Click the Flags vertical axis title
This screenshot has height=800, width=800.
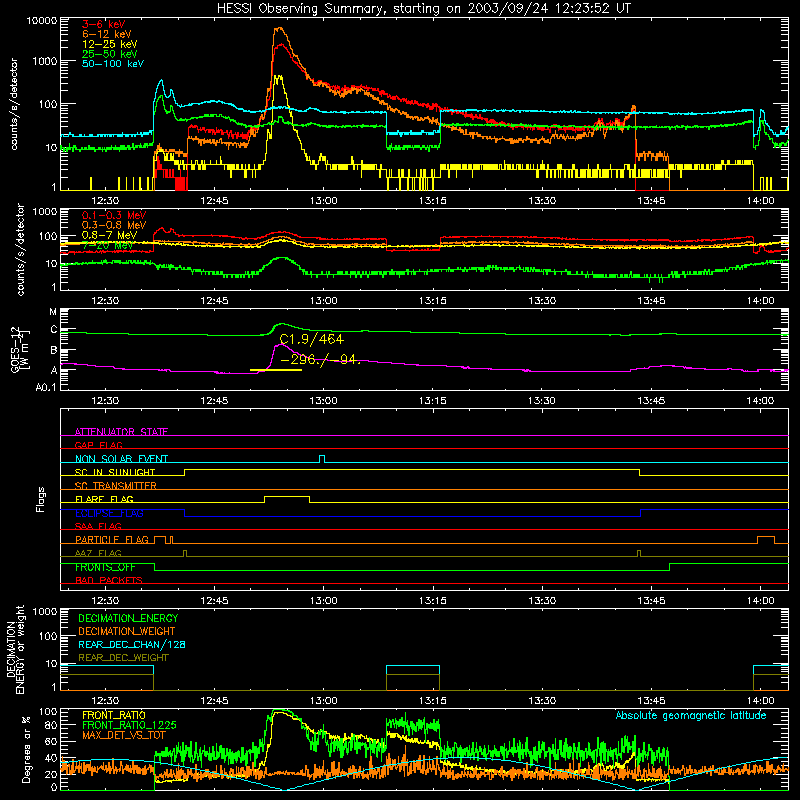click(x=41, y=499)
